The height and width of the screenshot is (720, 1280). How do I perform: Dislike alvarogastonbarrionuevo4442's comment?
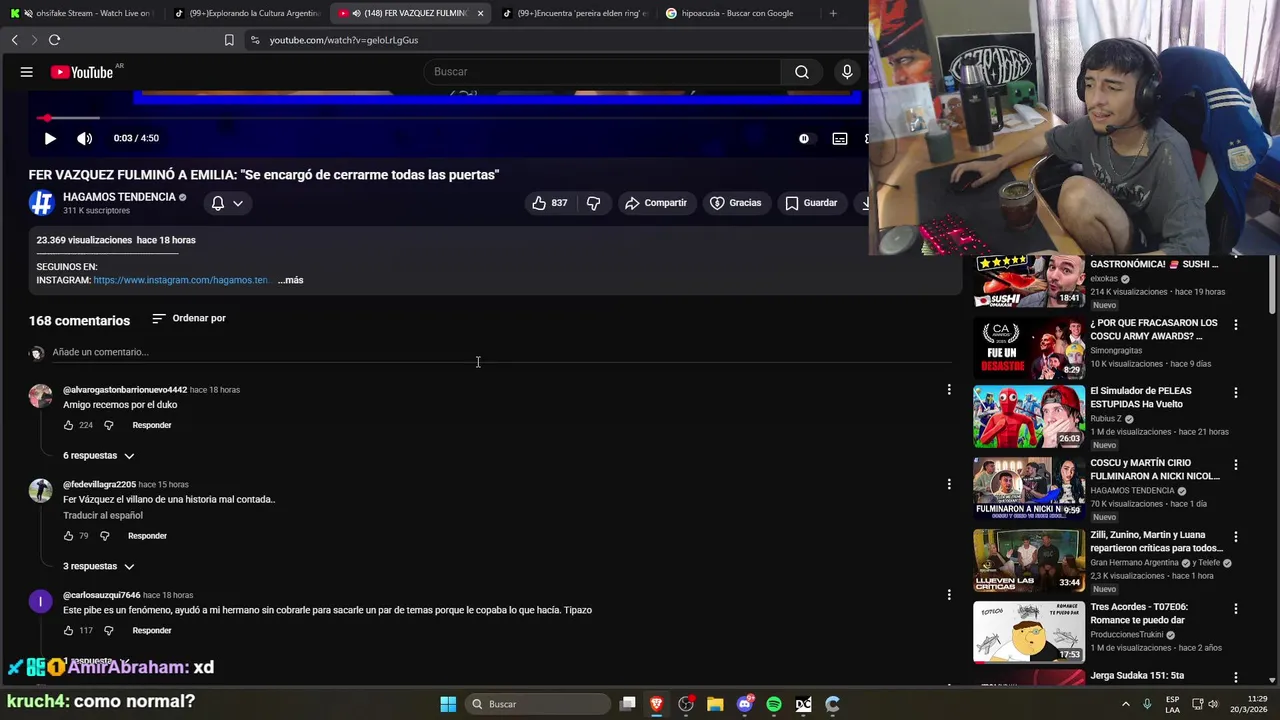point(109,425)
